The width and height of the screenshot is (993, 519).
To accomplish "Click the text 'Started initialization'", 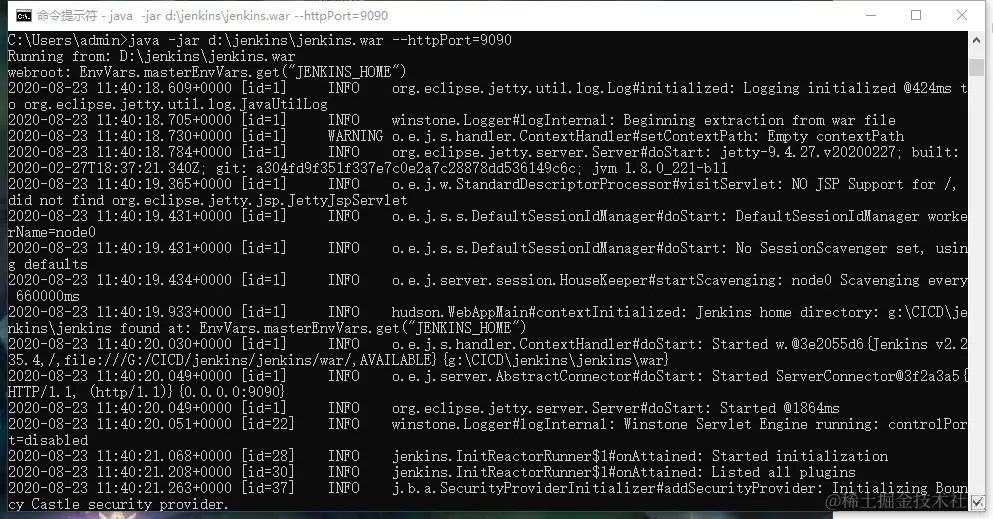I will click(x=800, y=456).
